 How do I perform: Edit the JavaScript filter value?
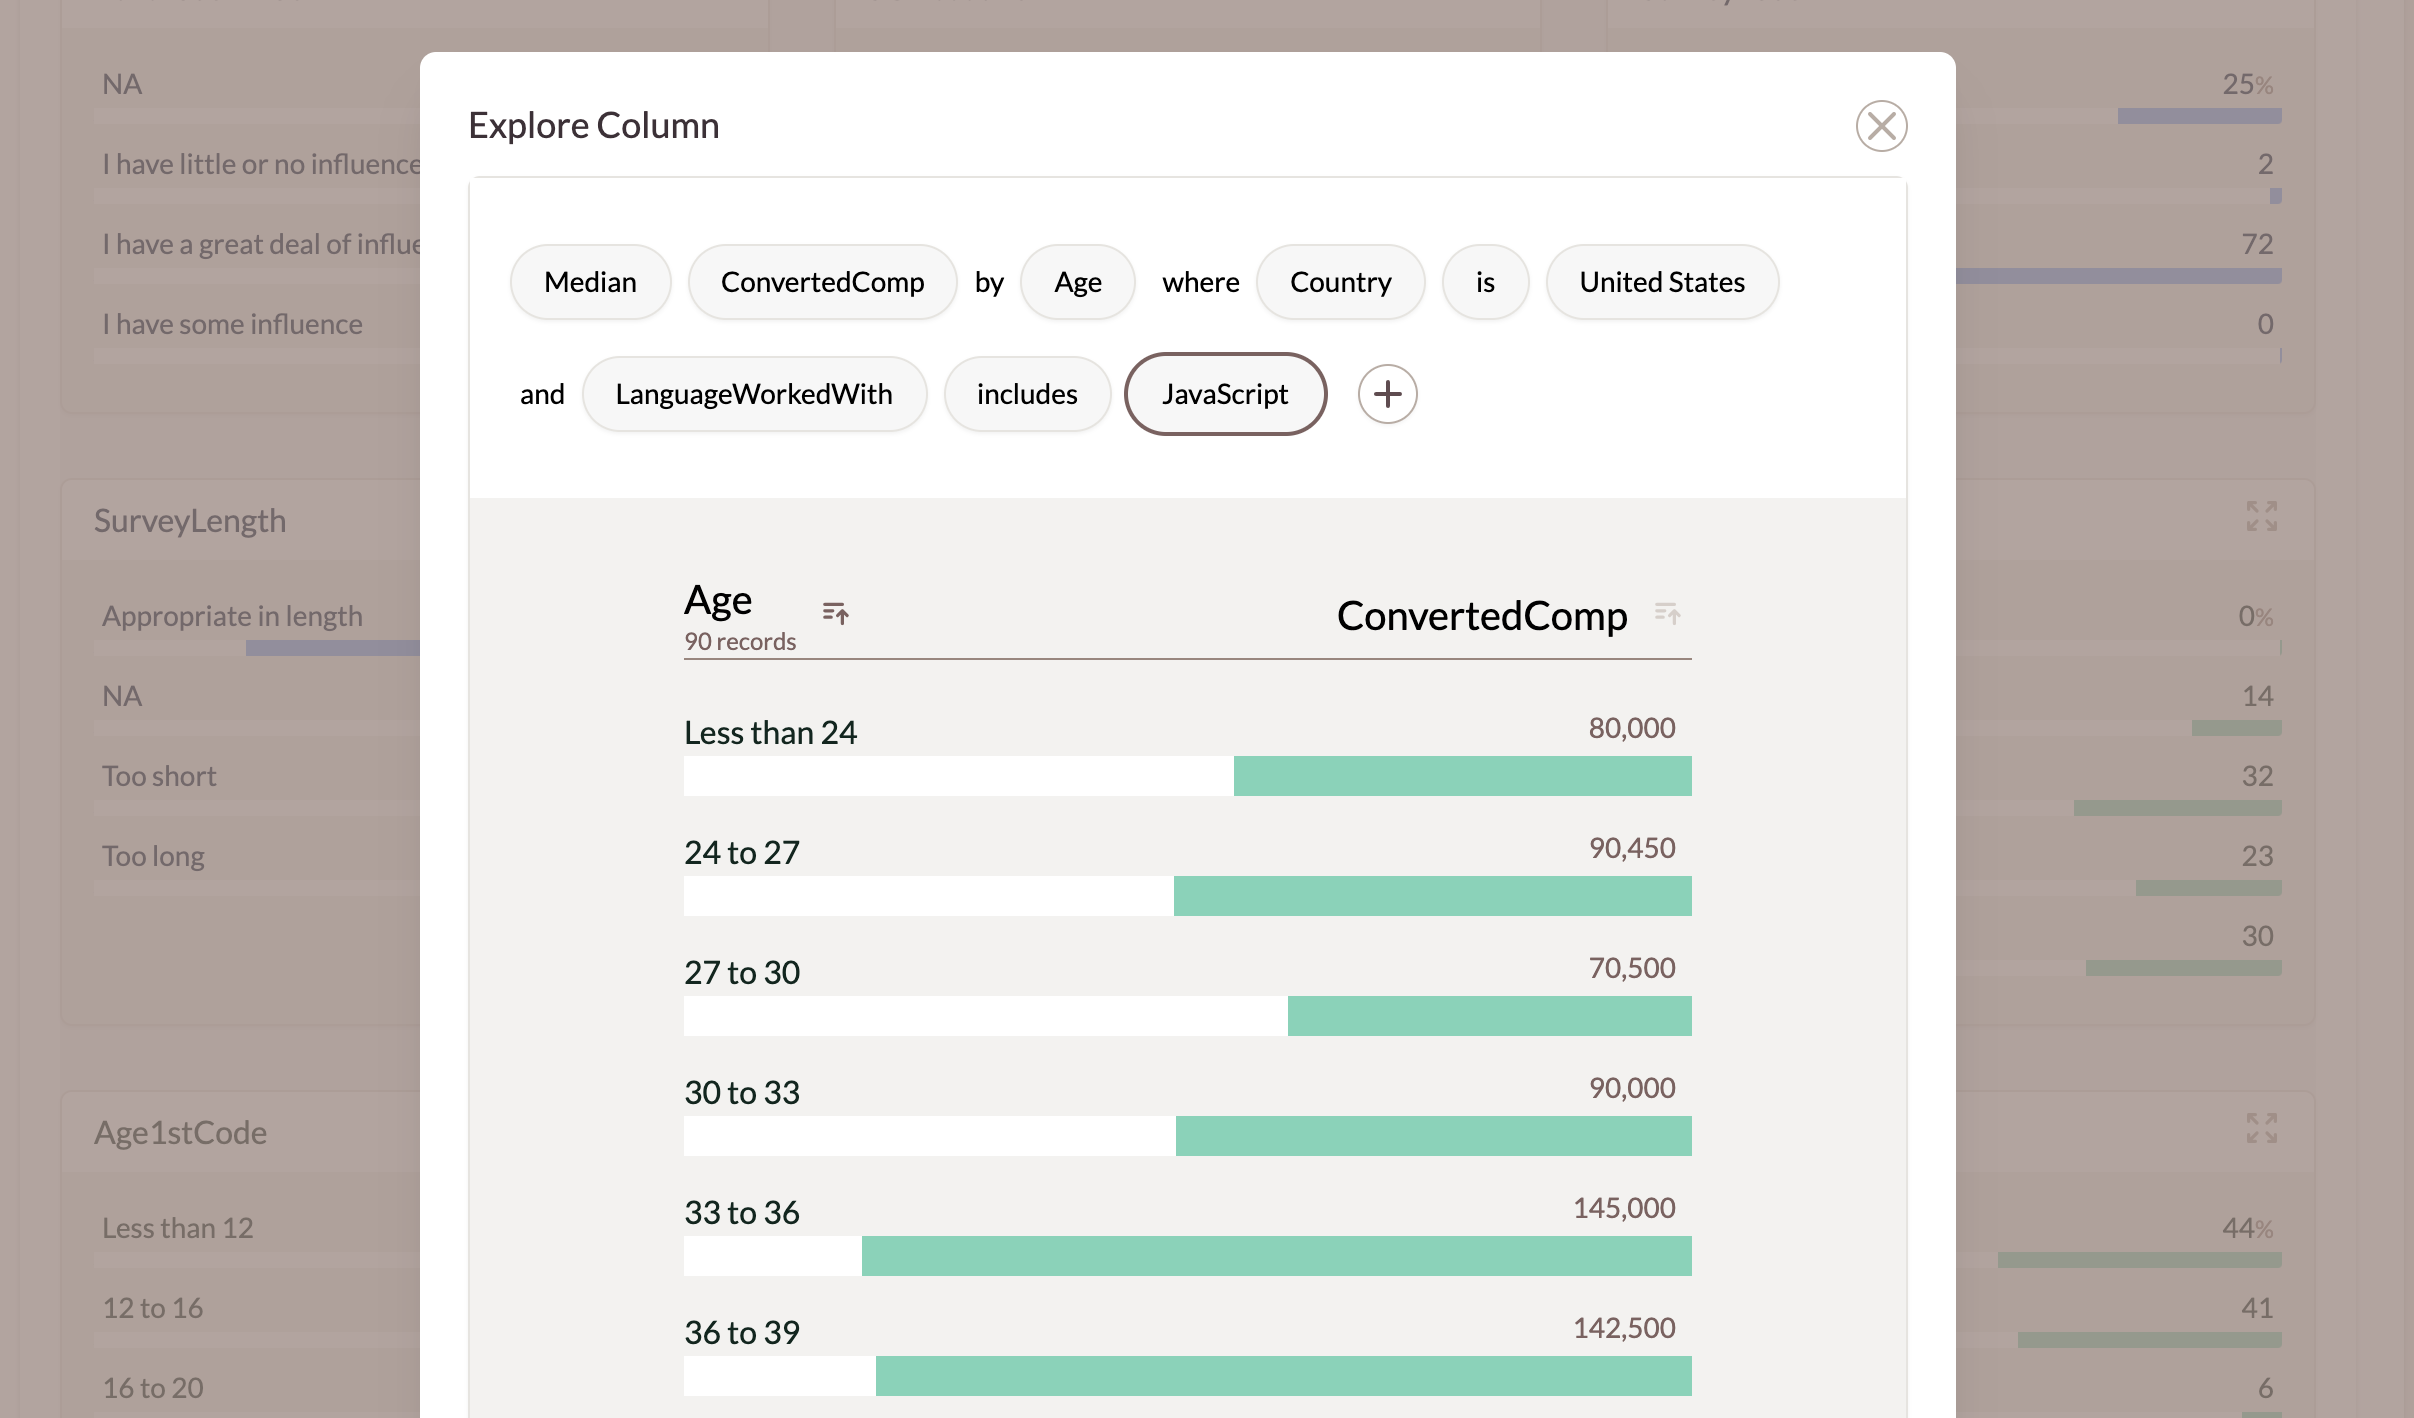1225,394
